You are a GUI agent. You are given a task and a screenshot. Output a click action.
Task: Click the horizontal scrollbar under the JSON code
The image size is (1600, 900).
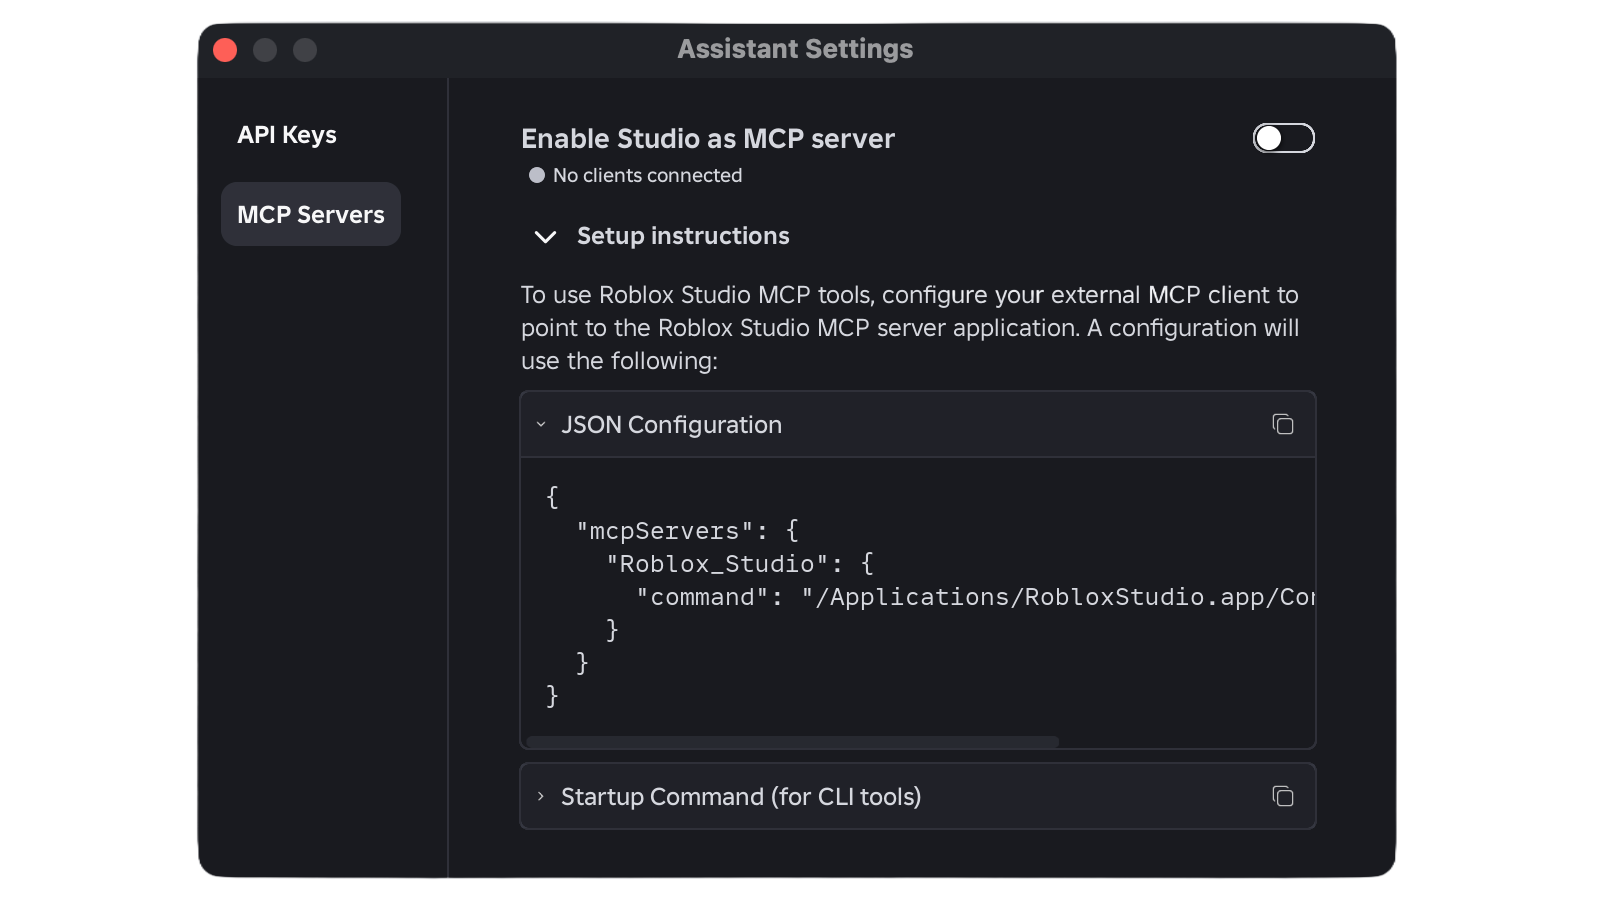coord(792,742)
